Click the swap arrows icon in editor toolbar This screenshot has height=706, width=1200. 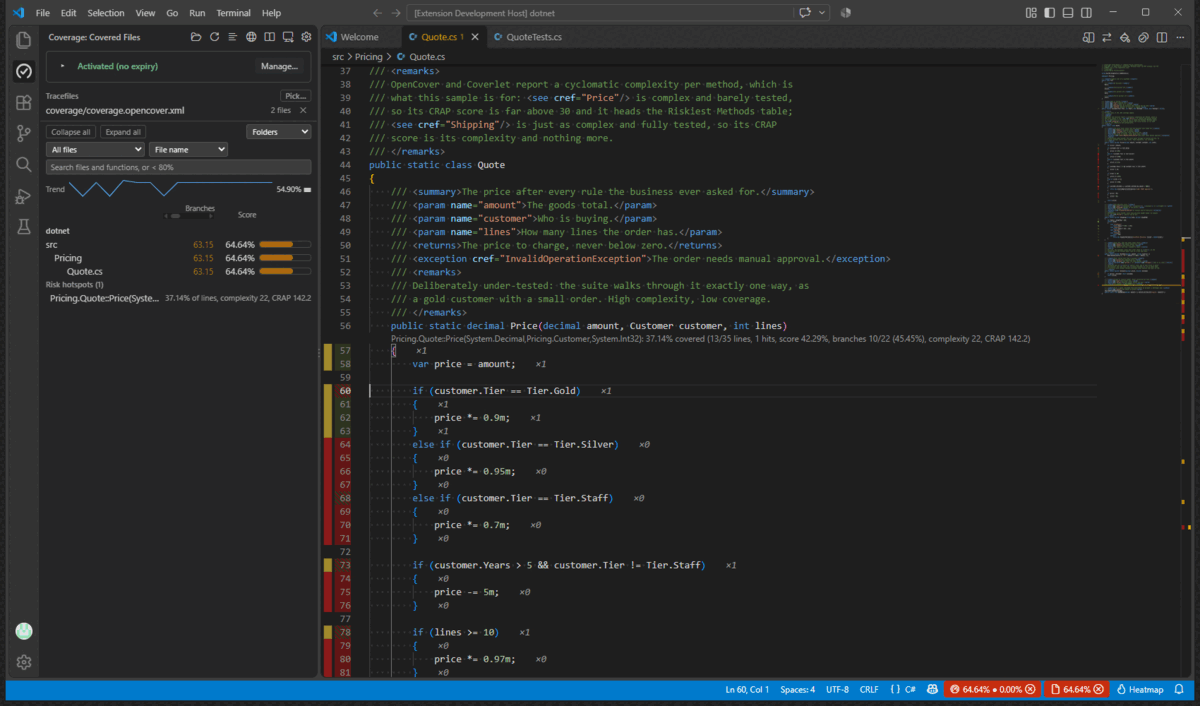(x=1107, y=37)
